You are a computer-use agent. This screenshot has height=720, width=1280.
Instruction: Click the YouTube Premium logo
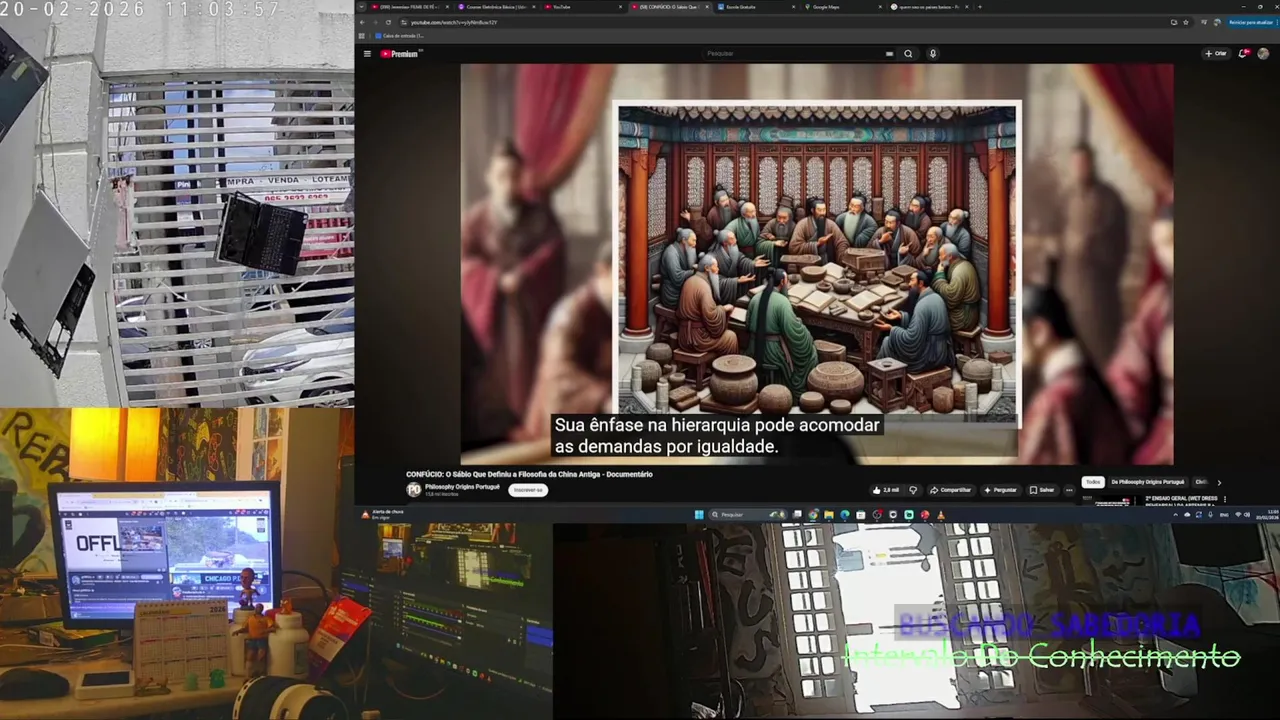[401, 54]
